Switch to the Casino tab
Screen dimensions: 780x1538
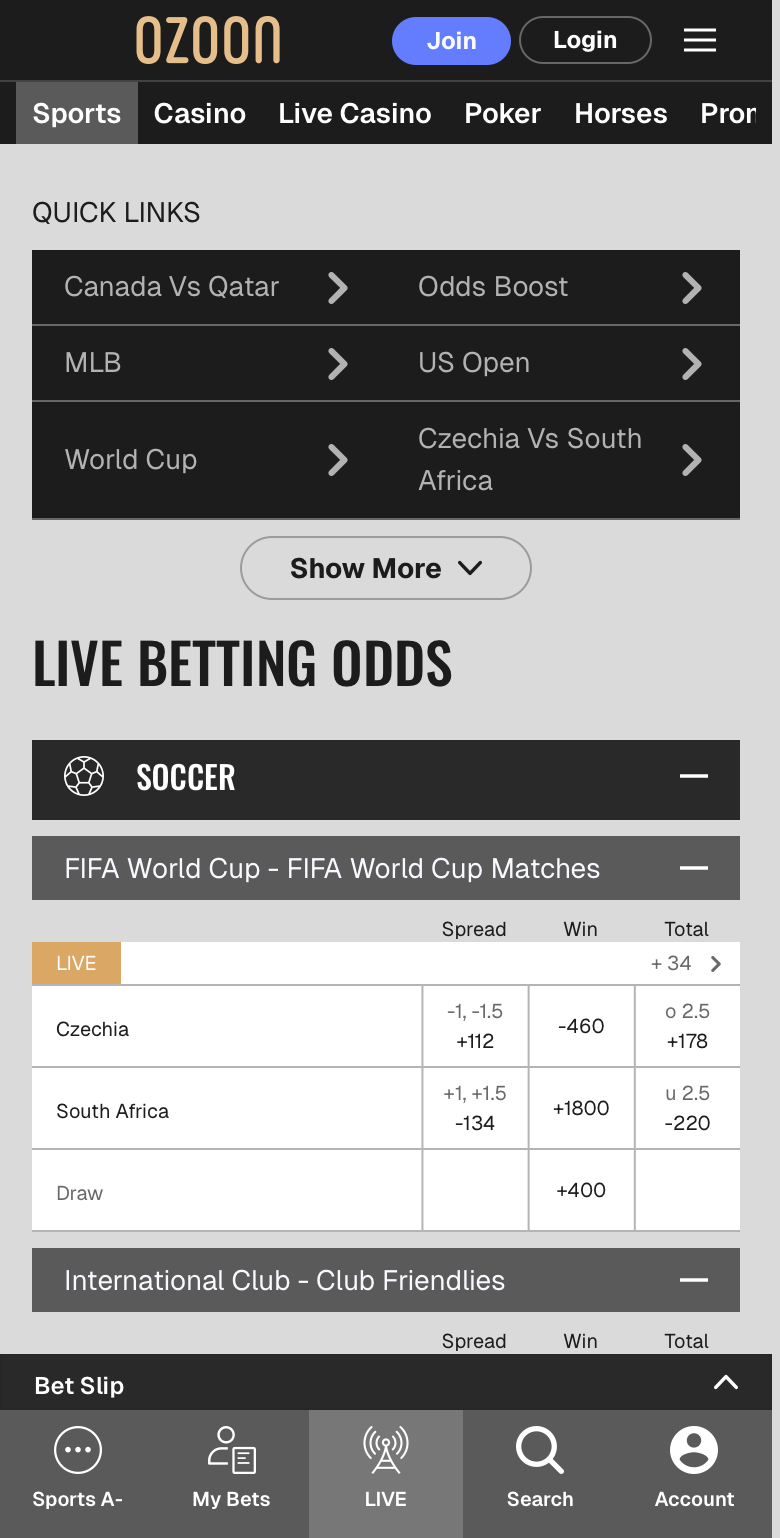200,113
